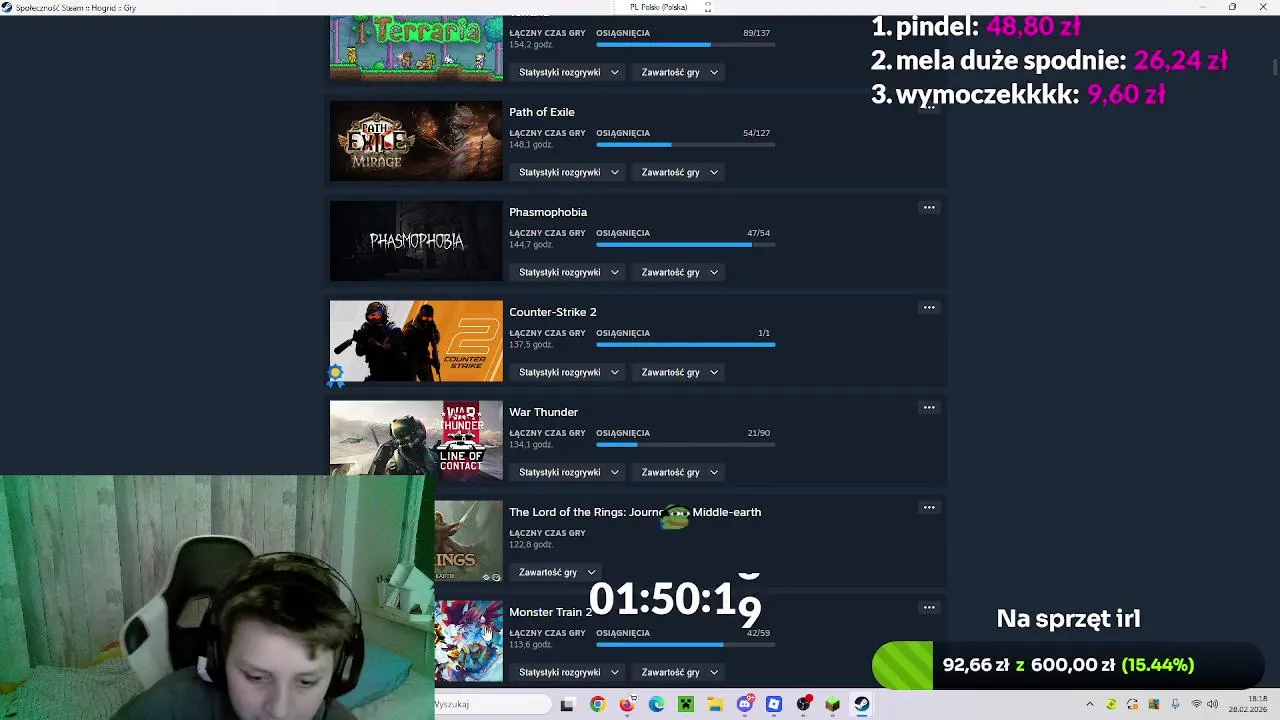Image resolution: width=1280 pixels, height=720 pixels.
Task: Open the volume speaker tray icon
Action: tap(1213, 704)
